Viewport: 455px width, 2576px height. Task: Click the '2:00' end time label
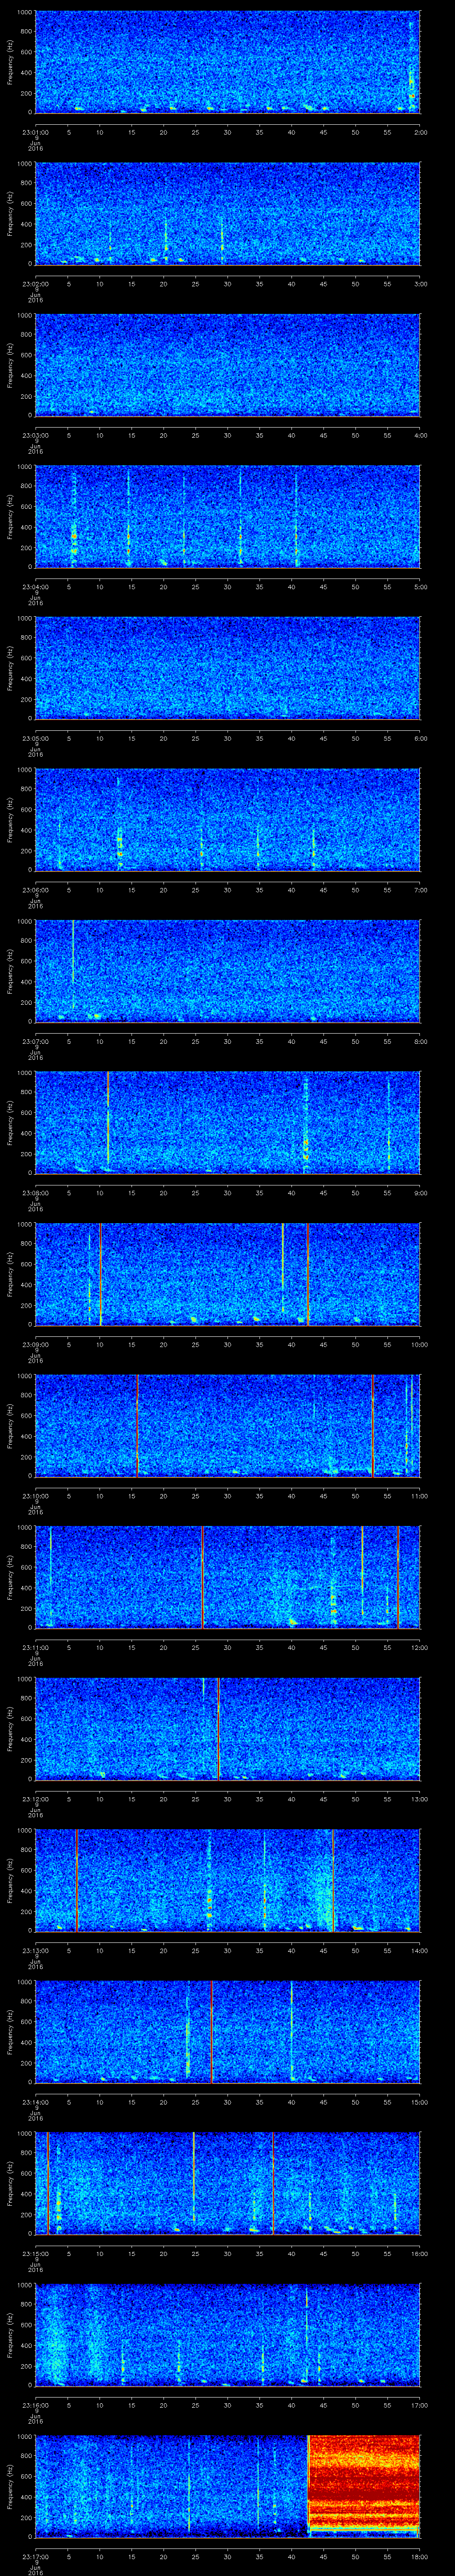[420, 131]
